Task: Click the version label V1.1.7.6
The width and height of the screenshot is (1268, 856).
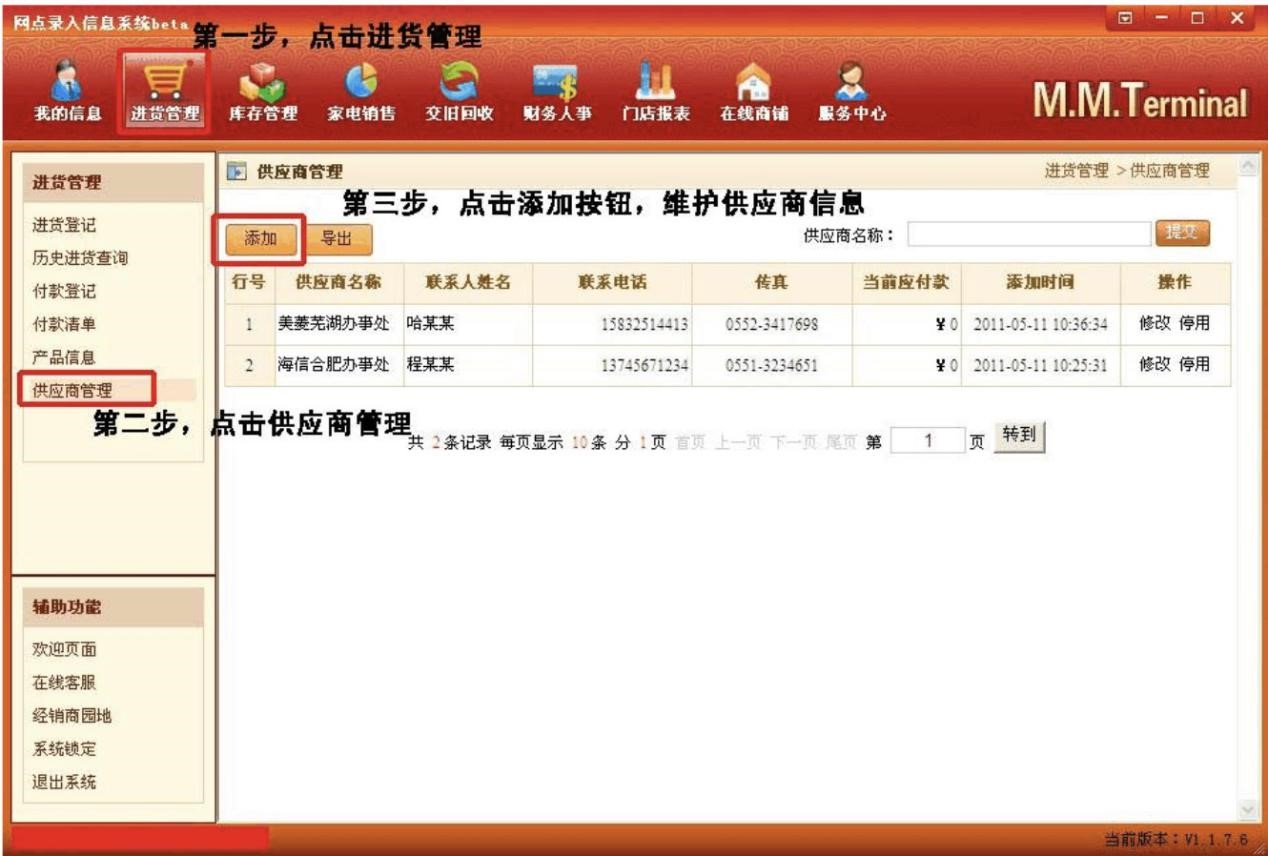Action: point(1216,839)
